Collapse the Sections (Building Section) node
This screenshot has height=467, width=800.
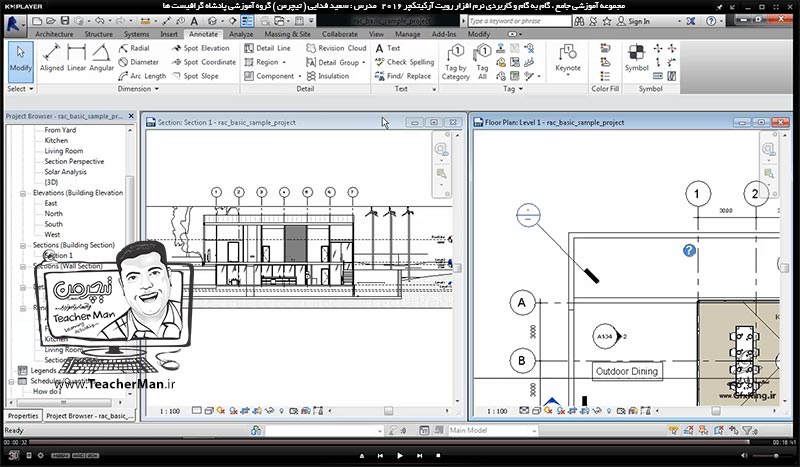click(x=23, y=245)
